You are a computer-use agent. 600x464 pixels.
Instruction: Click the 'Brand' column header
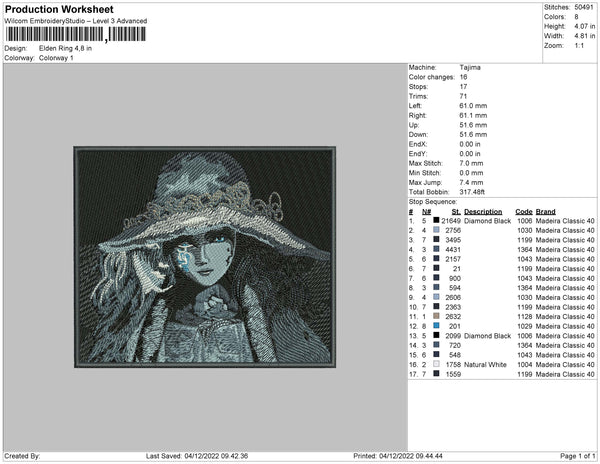click(x=546, y=212)
